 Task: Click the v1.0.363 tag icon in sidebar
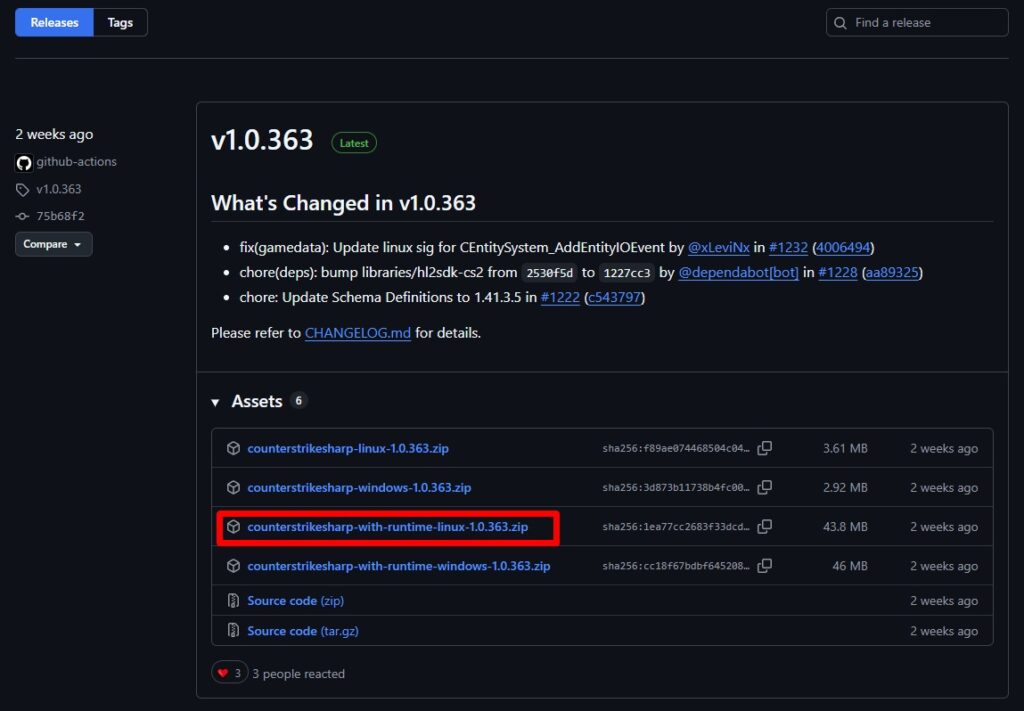(x=23, y=189)
